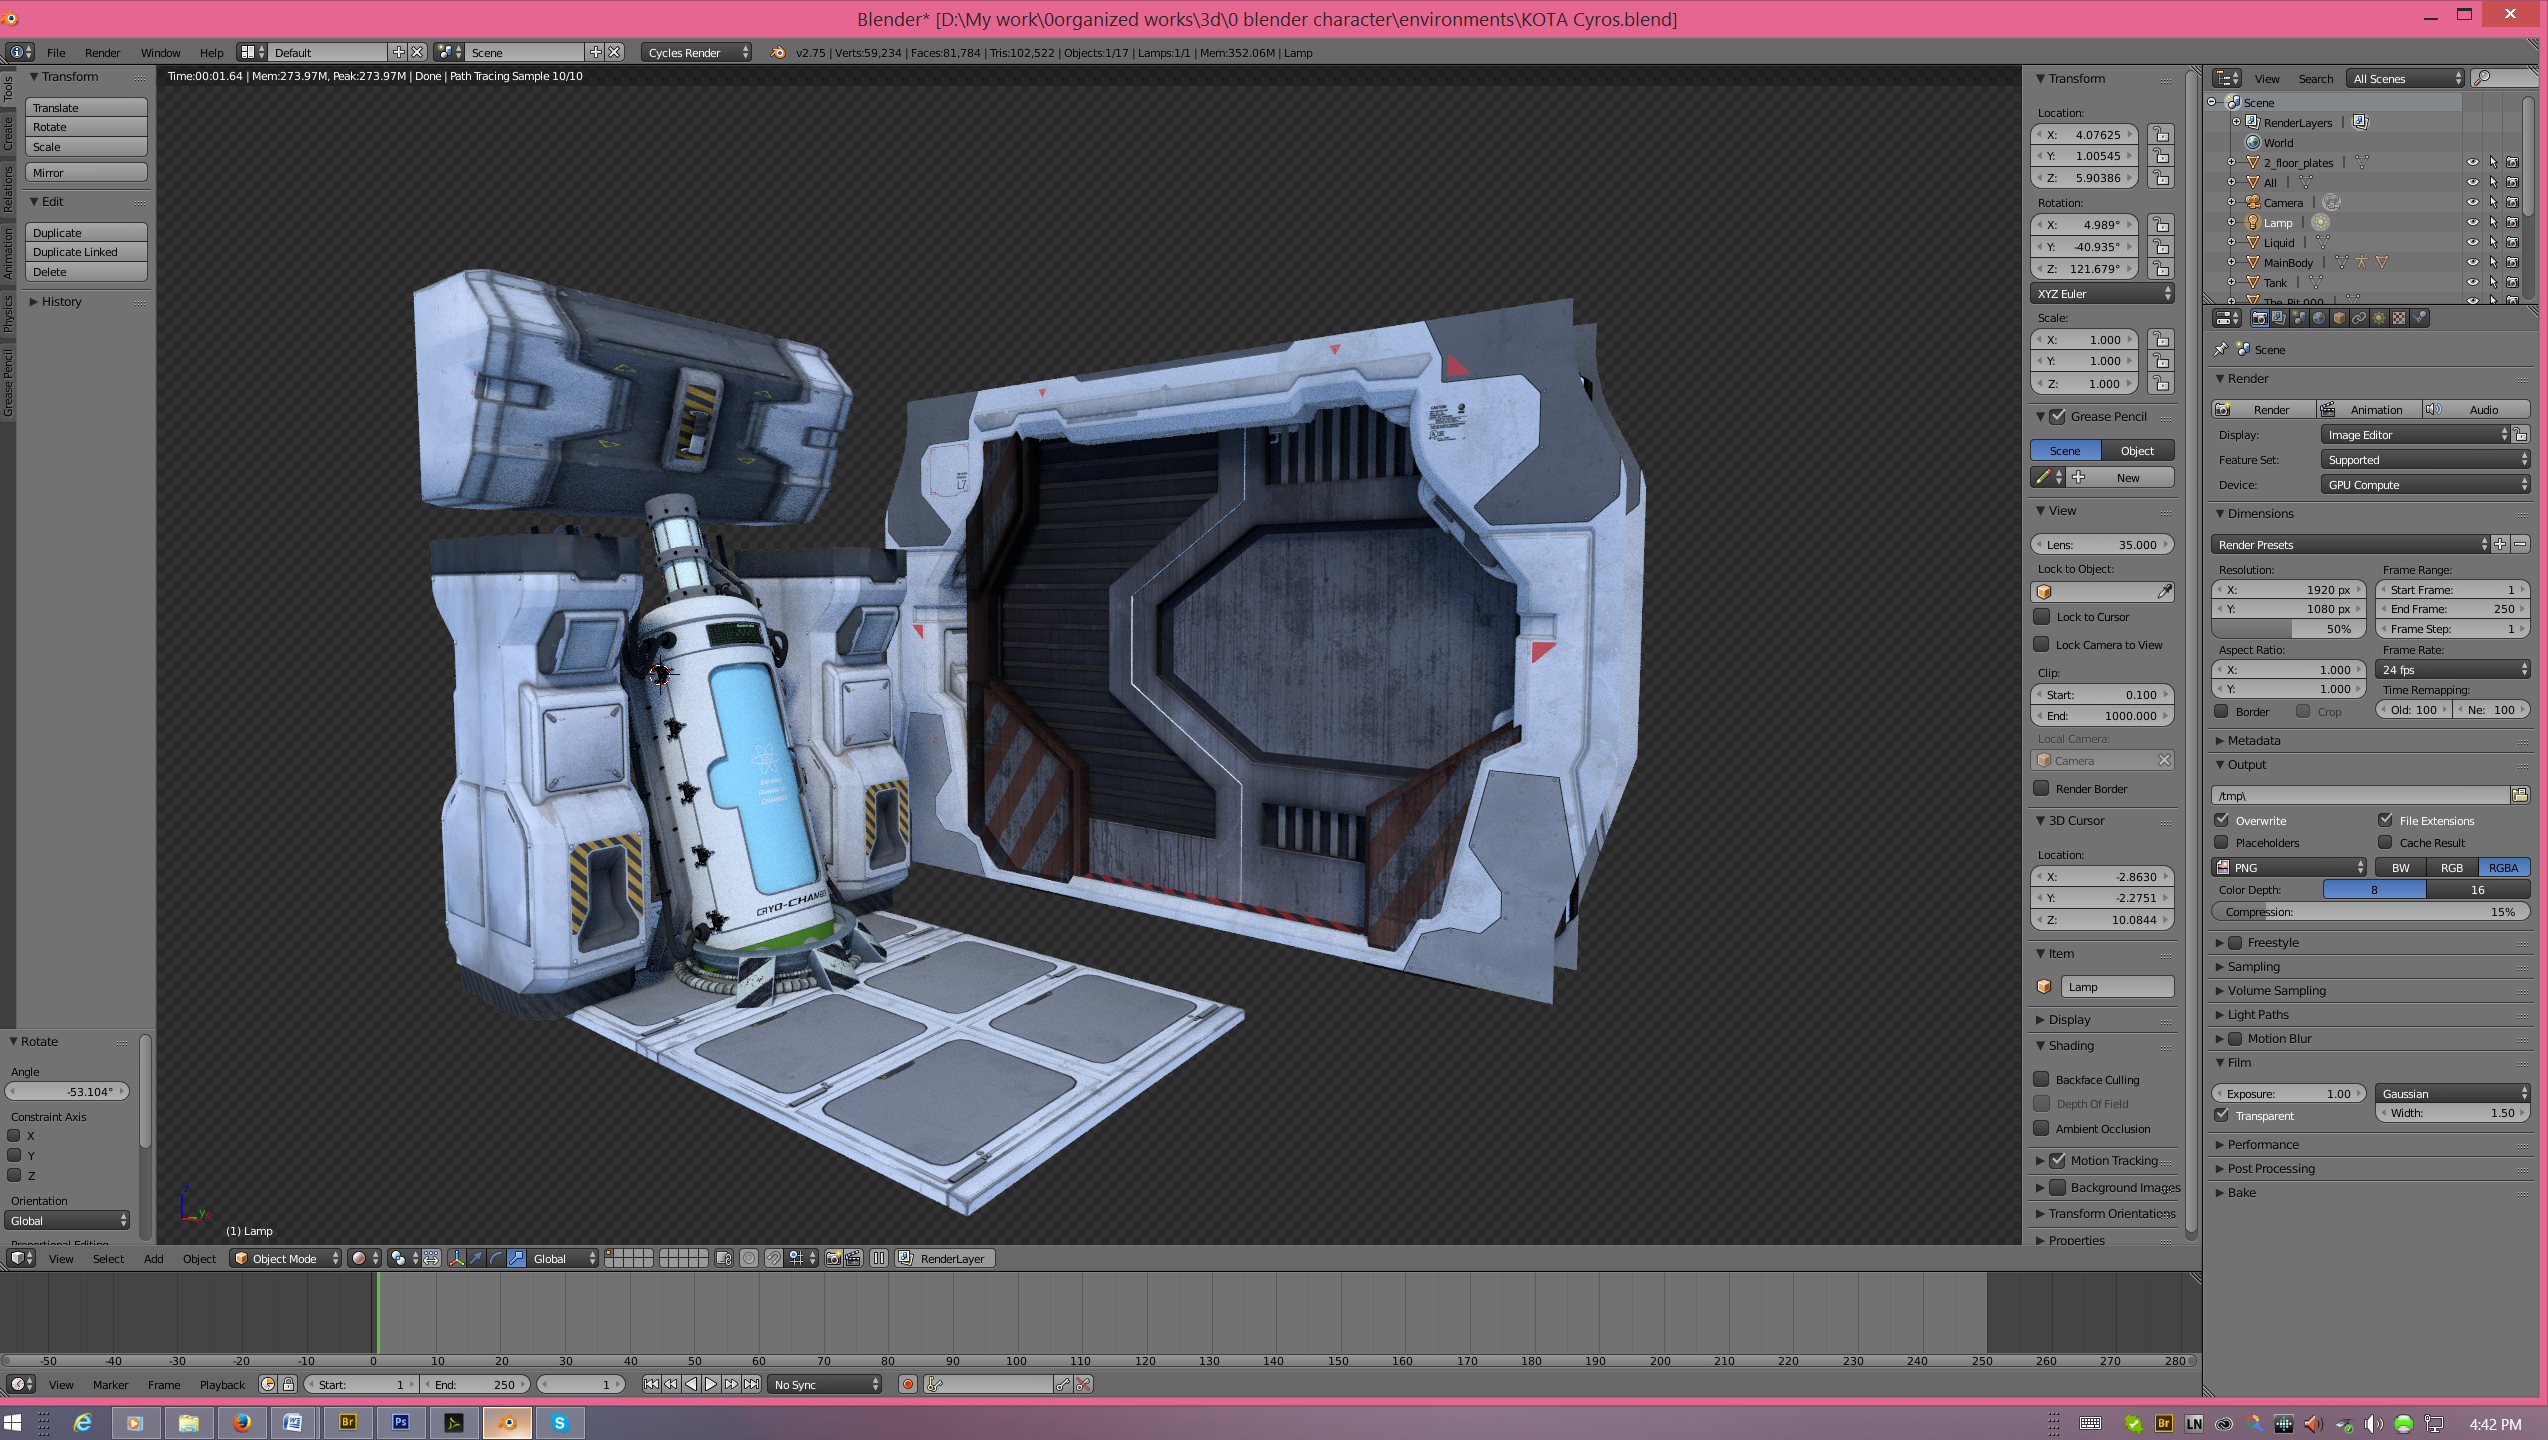Open the output folder browse icon

[2519, 795]
